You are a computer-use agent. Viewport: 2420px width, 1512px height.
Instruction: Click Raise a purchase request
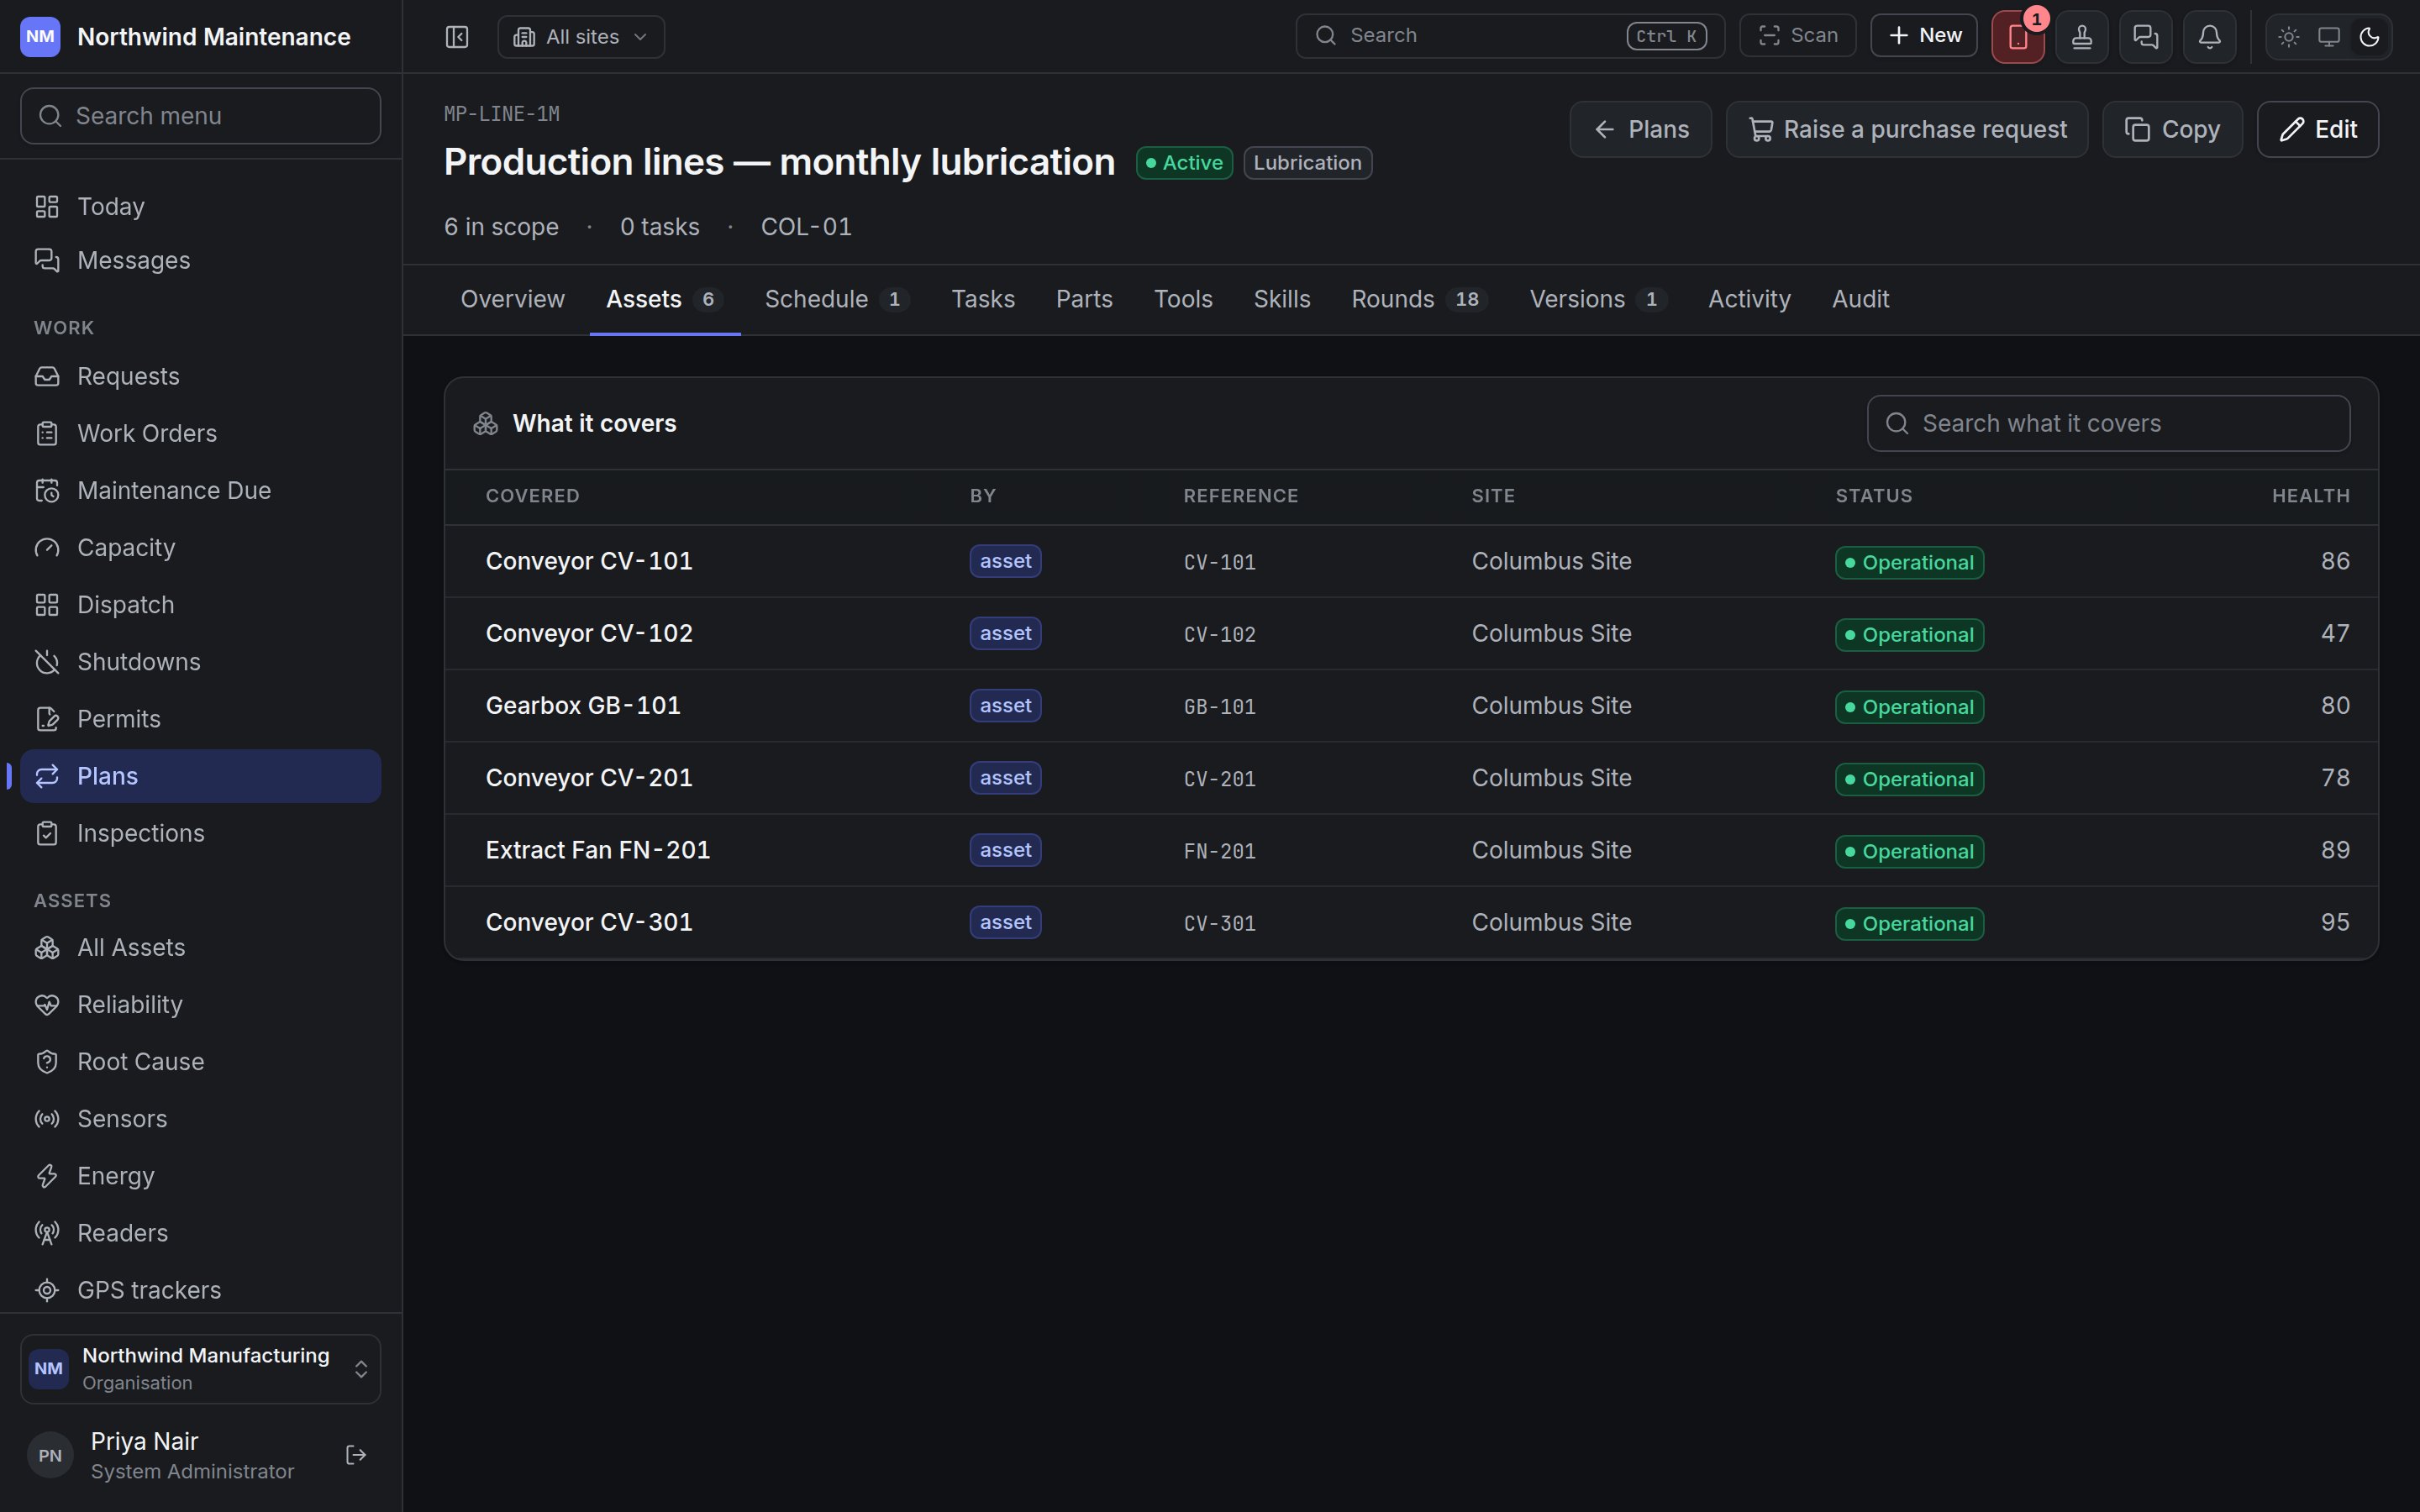1906,129
